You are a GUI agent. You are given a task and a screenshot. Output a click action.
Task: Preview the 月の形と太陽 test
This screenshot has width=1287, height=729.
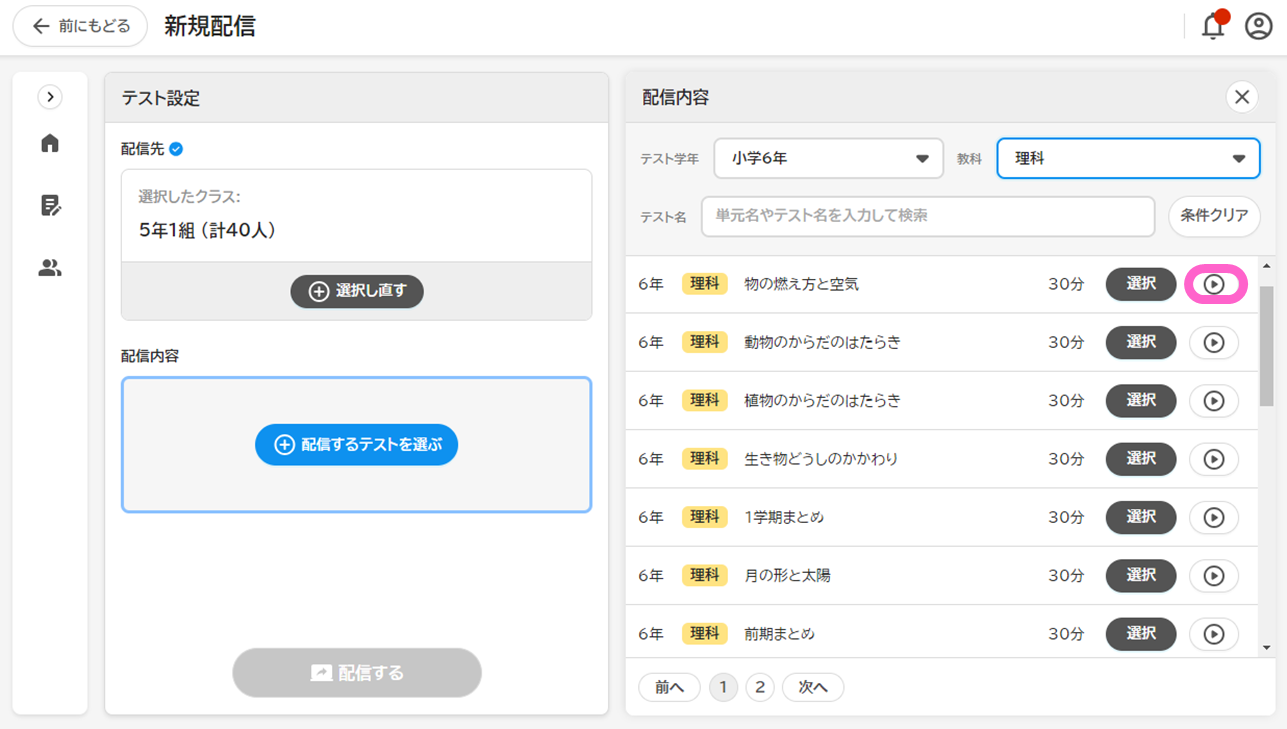point(1214,576)
